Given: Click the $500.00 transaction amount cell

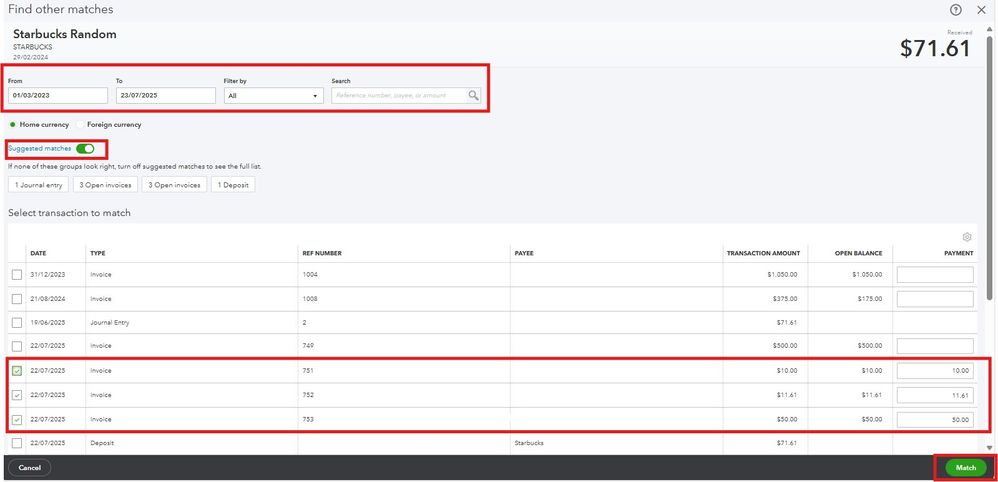Looking at the screenshot, I should (x=784, y=346).
